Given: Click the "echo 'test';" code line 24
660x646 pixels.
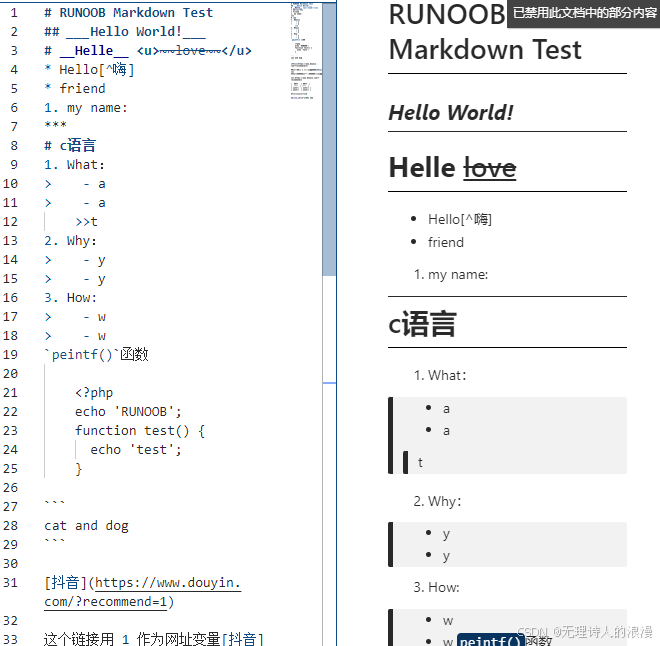Looking at the screenshot, I should [136, 449].
